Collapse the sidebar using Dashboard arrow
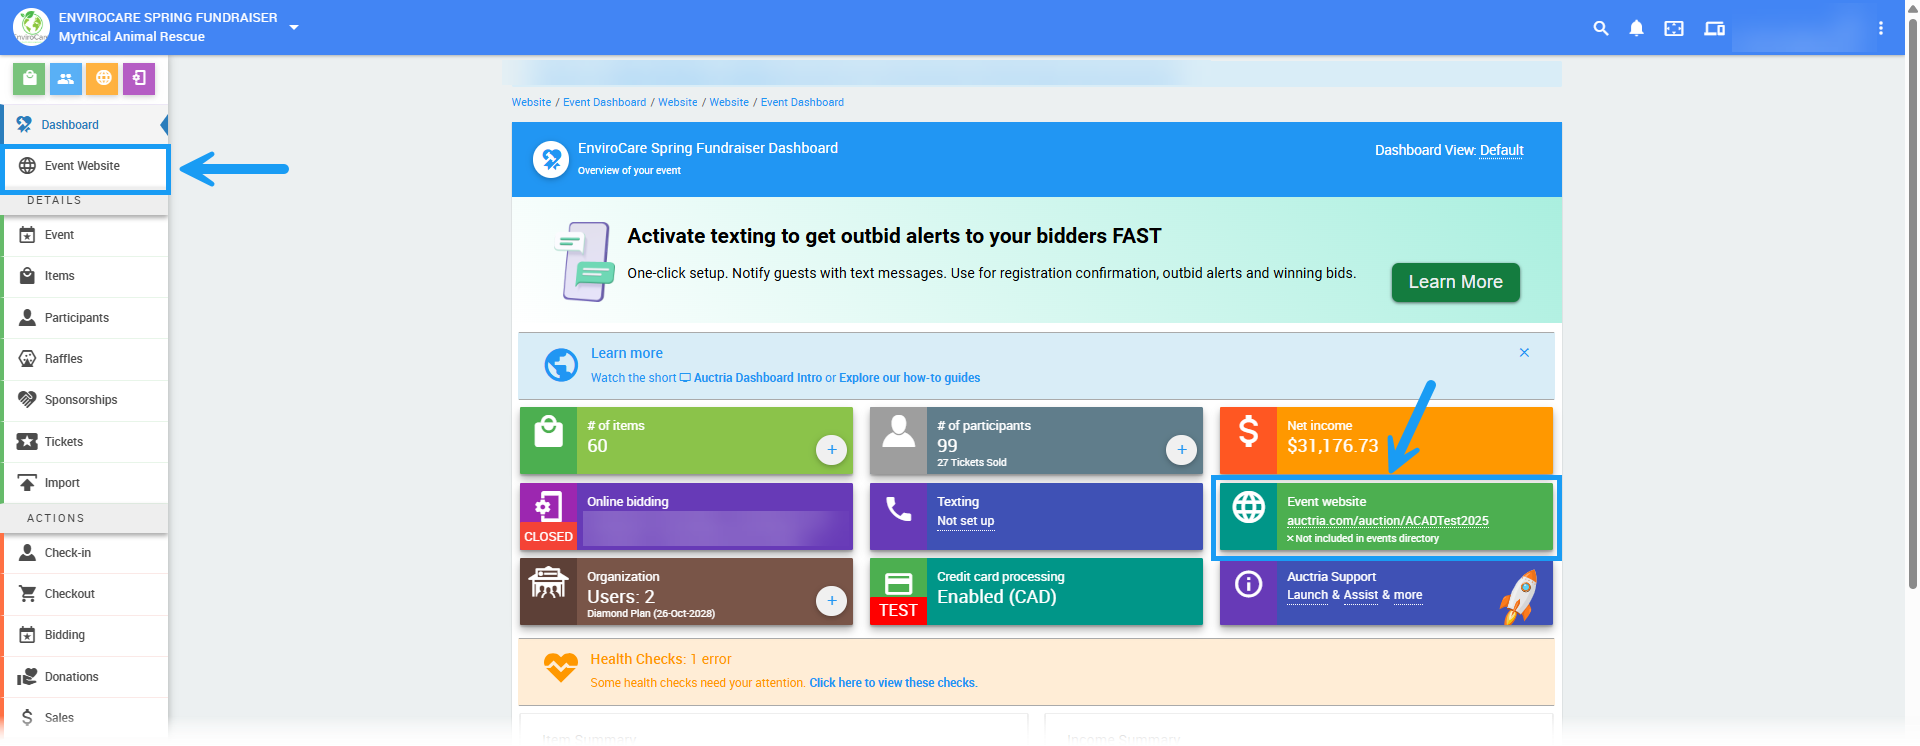The image size is (1920, 746). pyautogui.click(x=163, y=125)
